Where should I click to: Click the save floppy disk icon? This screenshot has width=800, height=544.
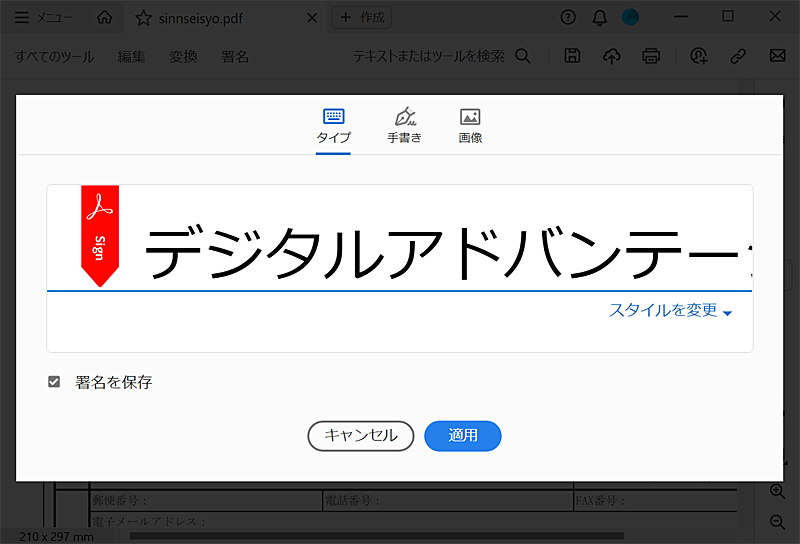[x=572, y=56]
